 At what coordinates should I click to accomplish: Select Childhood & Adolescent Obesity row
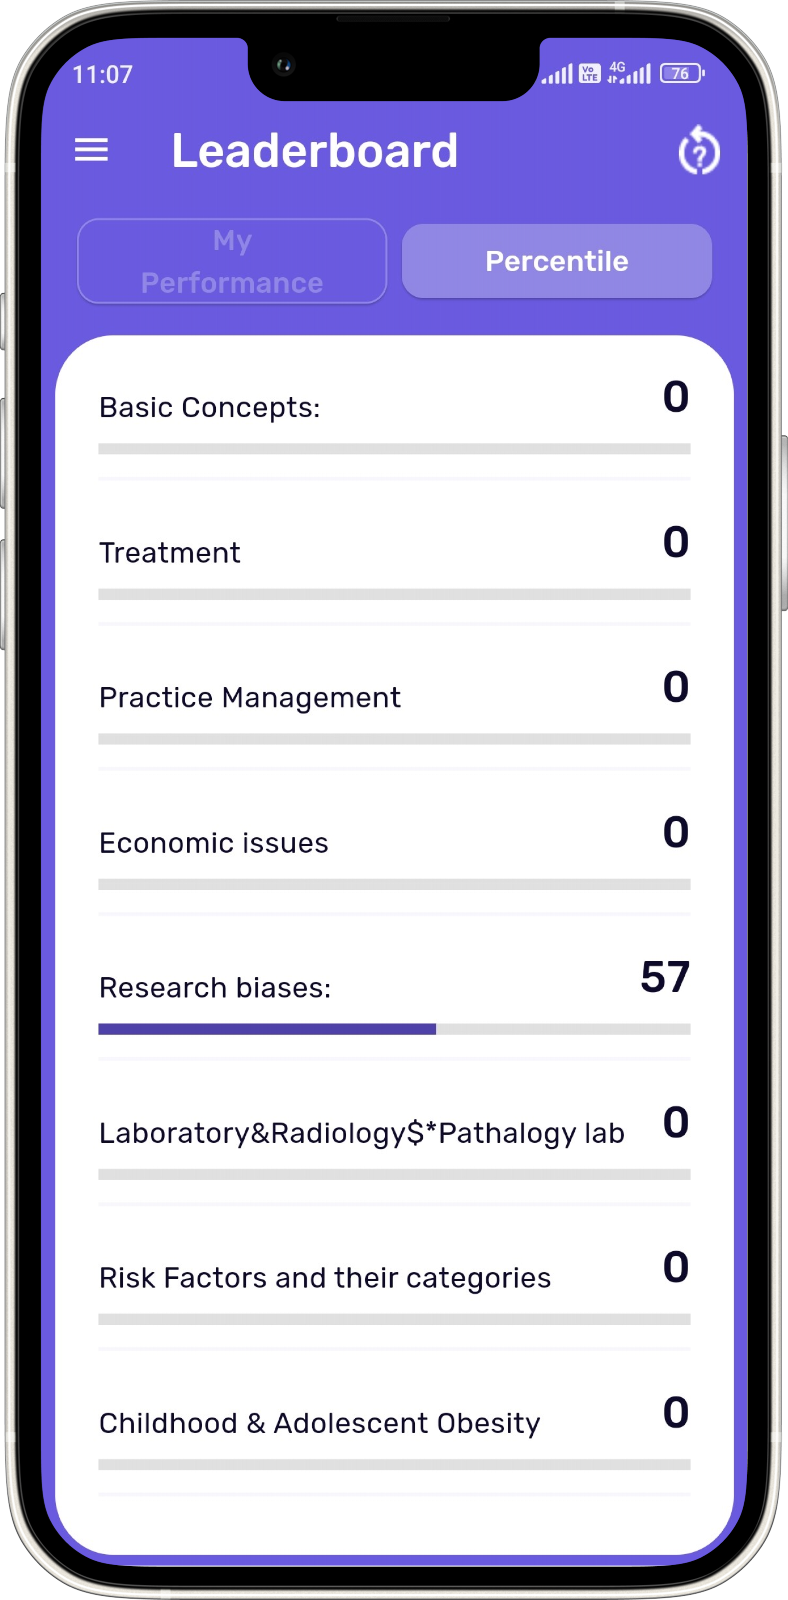click(x=320, y=1423)
